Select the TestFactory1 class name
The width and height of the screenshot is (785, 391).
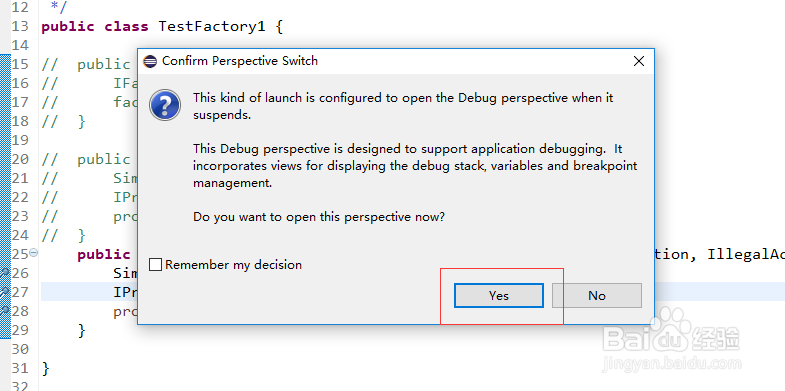point(212,27)
